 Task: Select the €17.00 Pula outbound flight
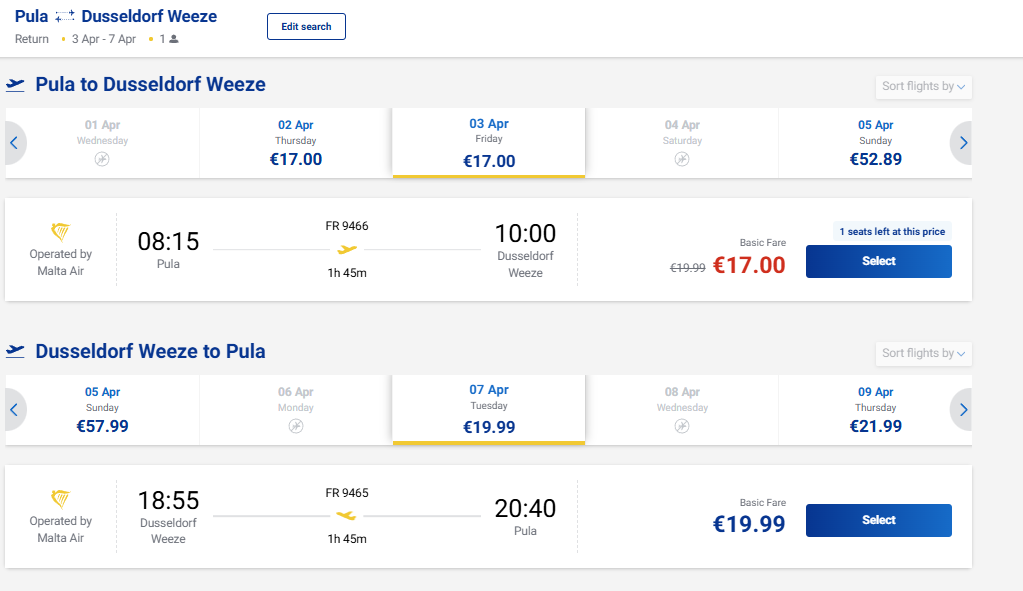point(878,261)
